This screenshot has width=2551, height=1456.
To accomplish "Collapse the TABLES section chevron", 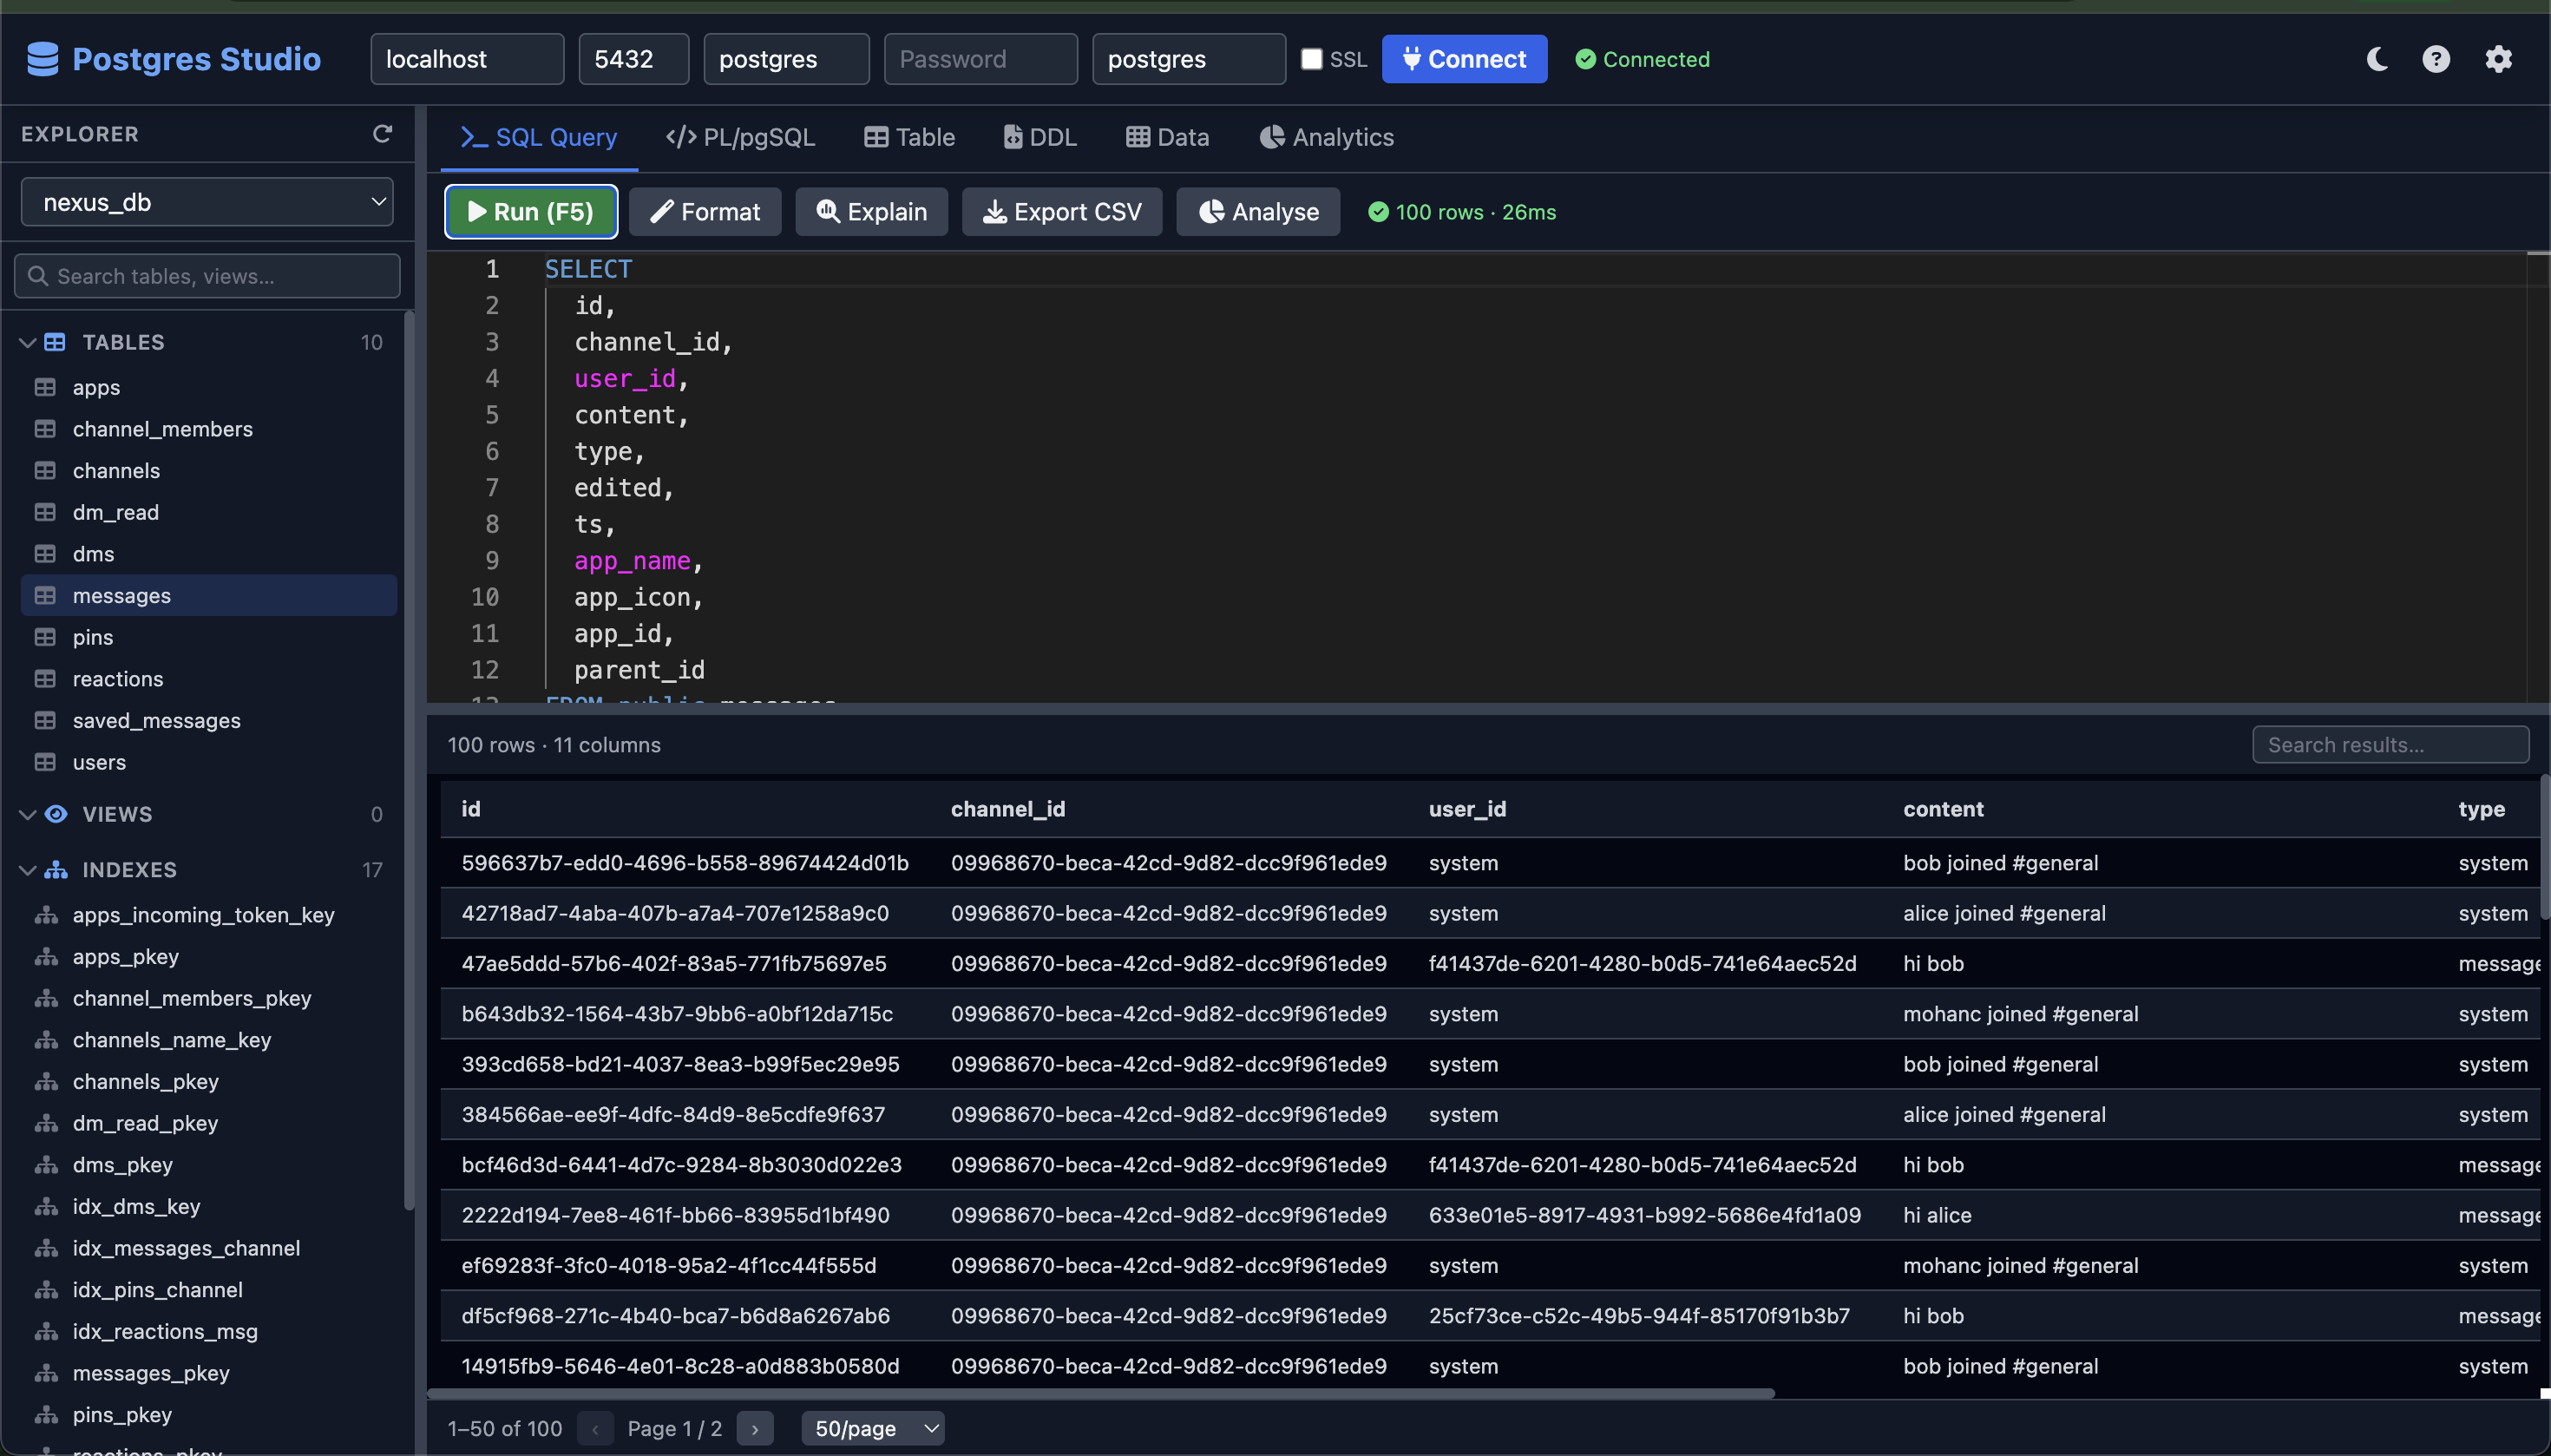I will click(x=27, y=342).
